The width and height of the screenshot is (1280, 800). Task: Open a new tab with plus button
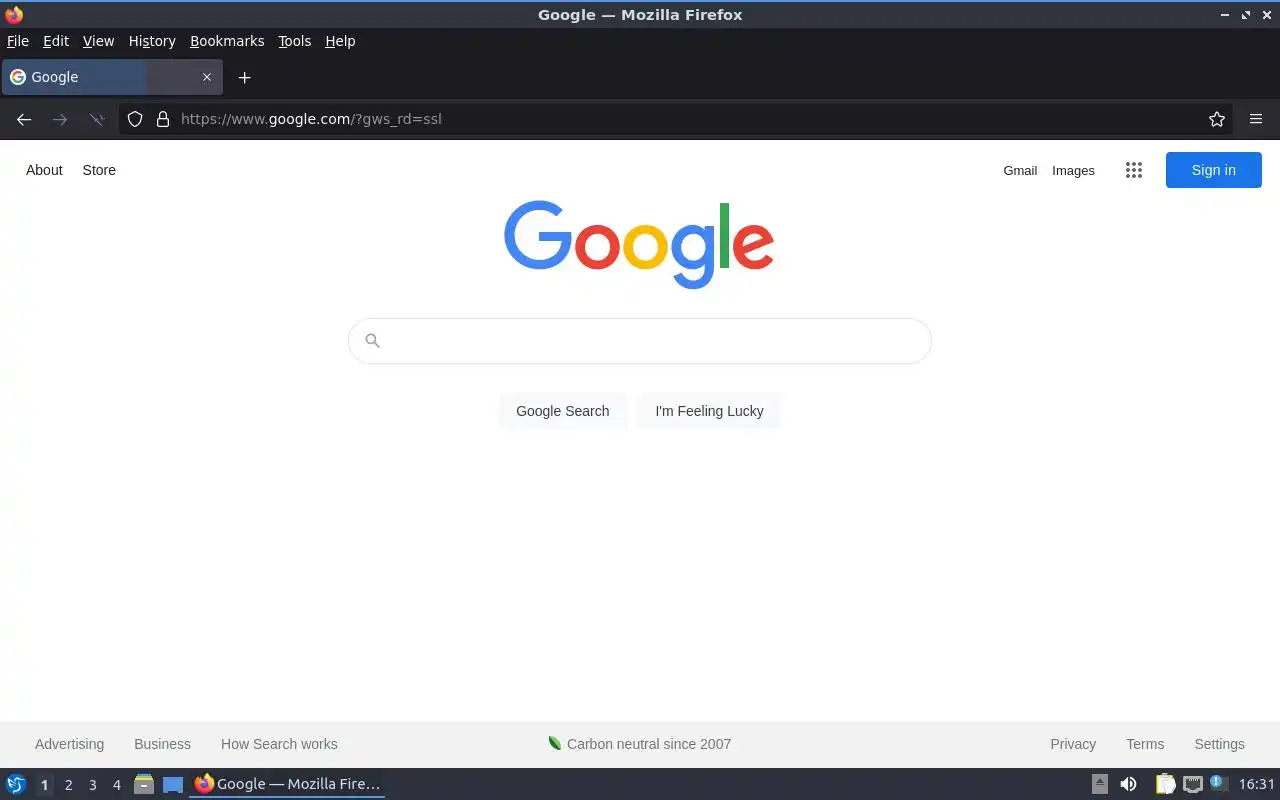click(x=244, y=77)
